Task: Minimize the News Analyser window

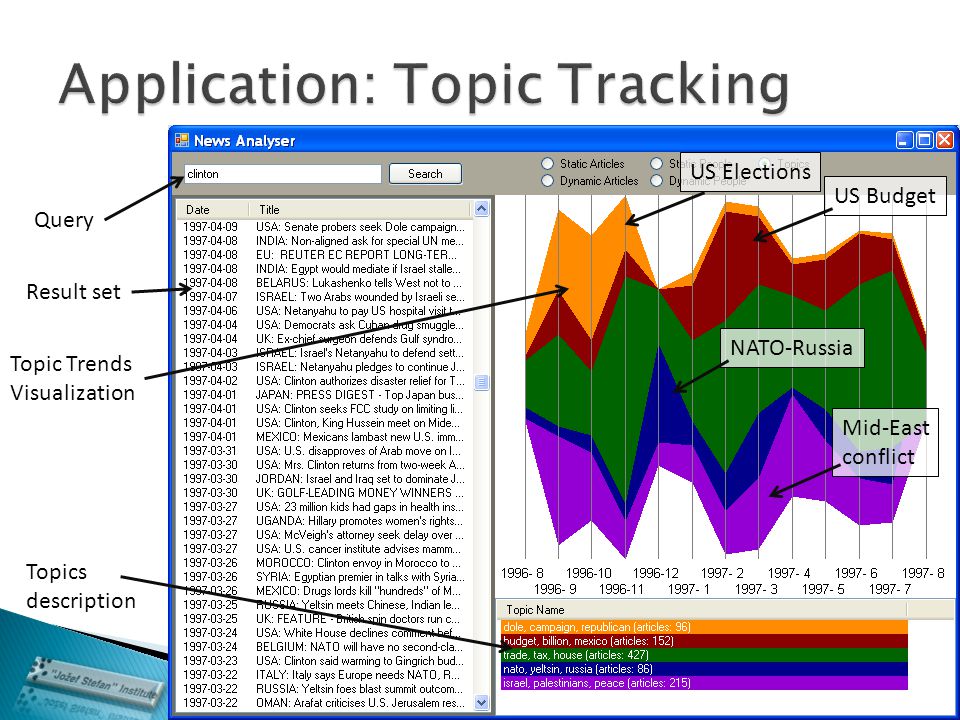Action: (x=904, y=140)
